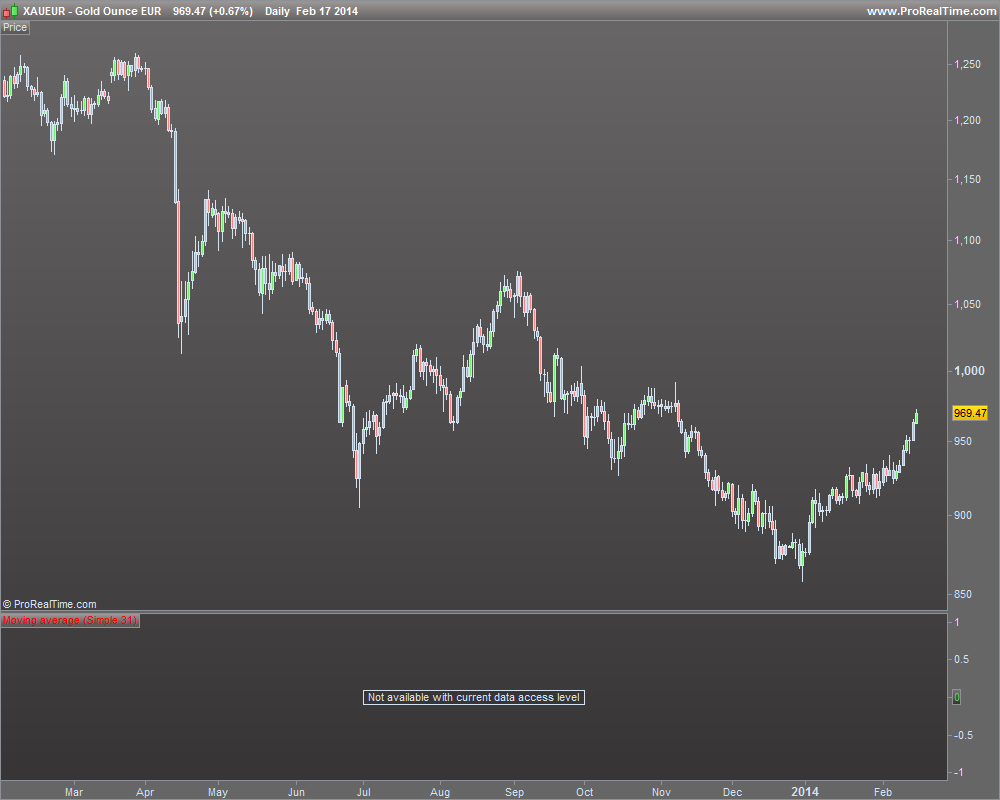The height and width of the screenshot is (800, 1000).
Task: Click the 1,250 price level label
Action: click(967, 64)
